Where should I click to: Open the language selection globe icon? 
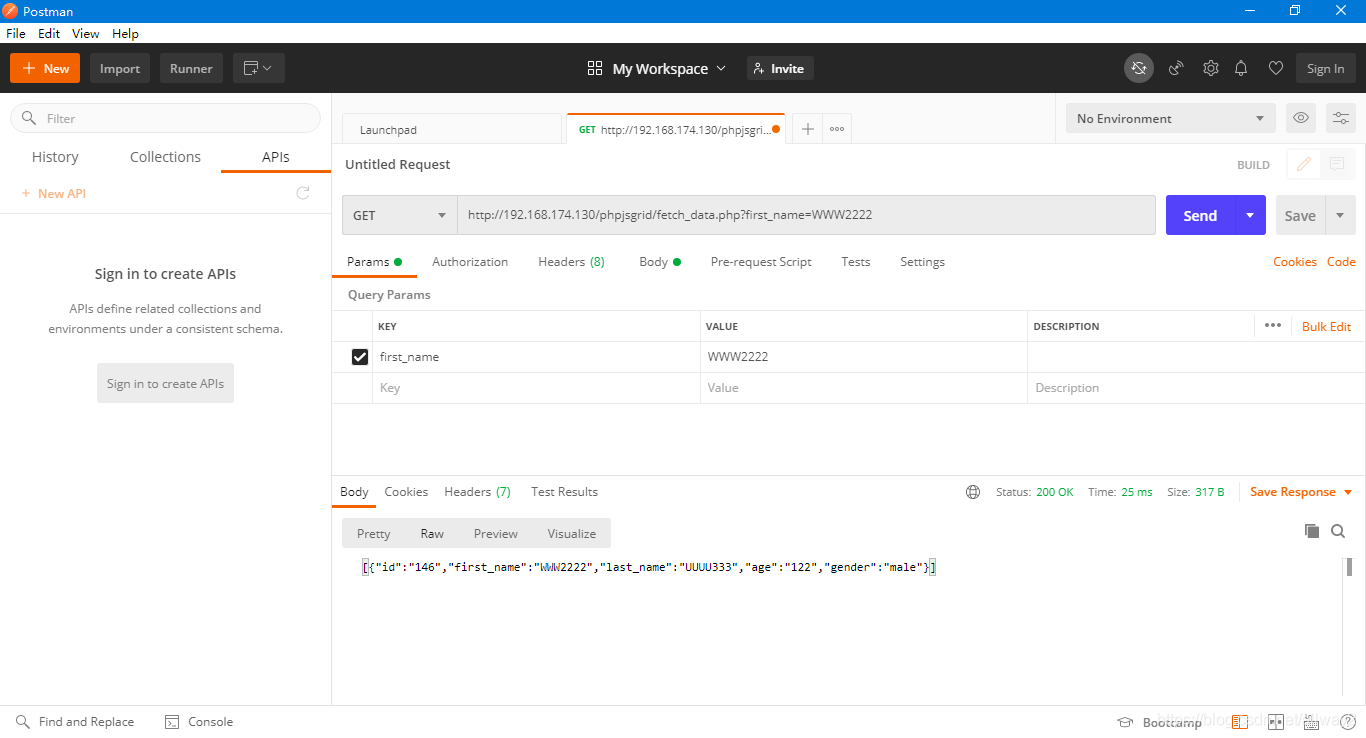[973, 491]
